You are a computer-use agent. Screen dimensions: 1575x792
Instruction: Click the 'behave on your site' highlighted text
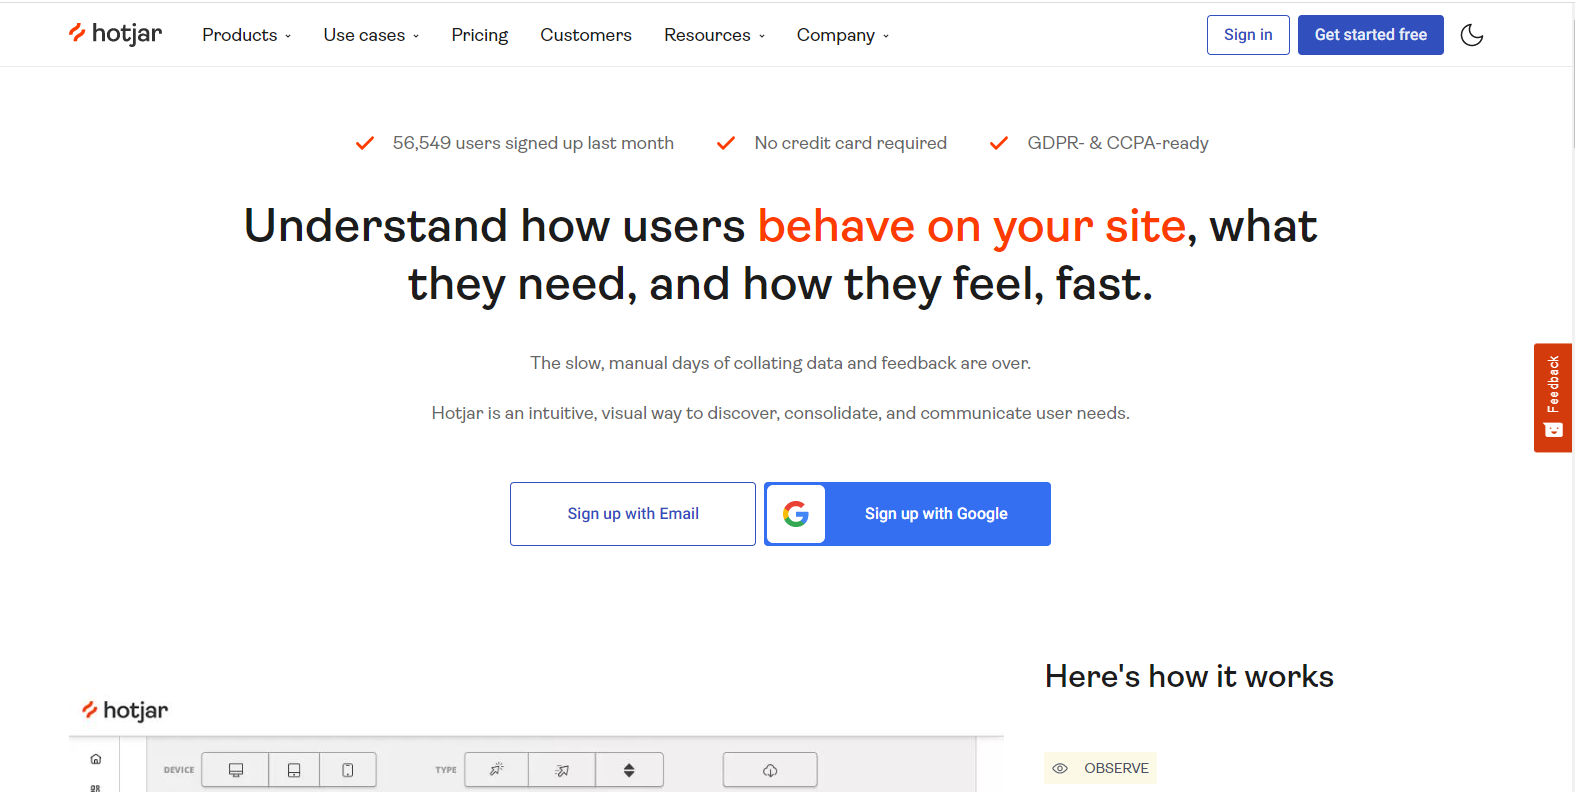click(x=971, y=226)
